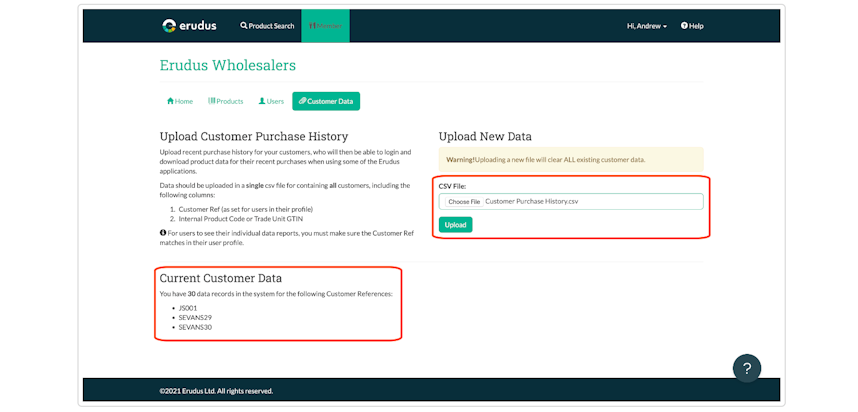This screenshot has height=412, width=858.
Task: Click customer reference JS001
Action: point(188,307)
